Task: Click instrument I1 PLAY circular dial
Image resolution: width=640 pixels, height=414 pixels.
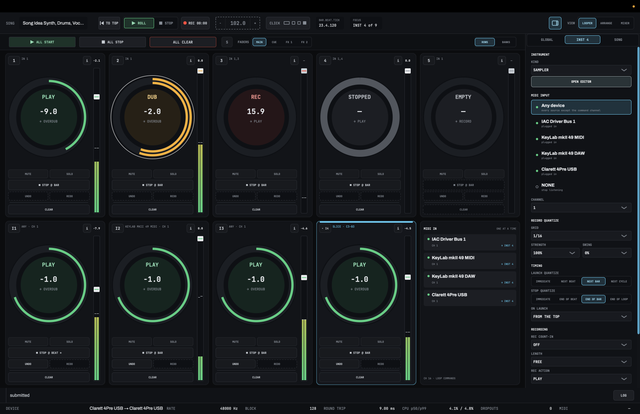Action: 49,285
